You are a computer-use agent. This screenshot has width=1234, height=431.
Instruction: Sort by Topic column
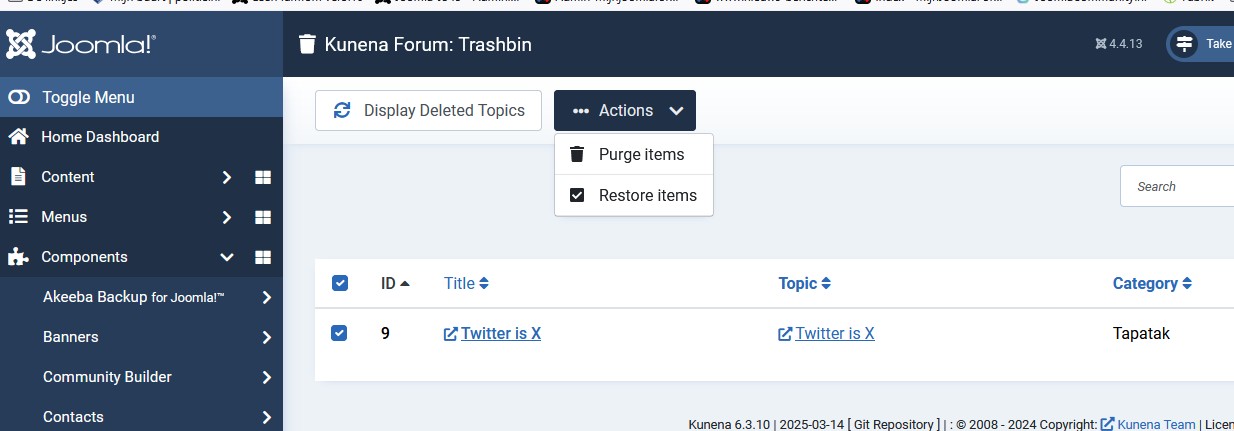[x=804, y=283]
